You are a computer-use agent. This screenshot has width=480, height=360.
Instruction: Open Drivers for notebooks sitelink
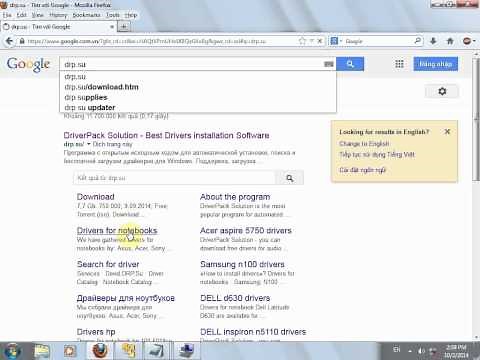pos(117,230)
